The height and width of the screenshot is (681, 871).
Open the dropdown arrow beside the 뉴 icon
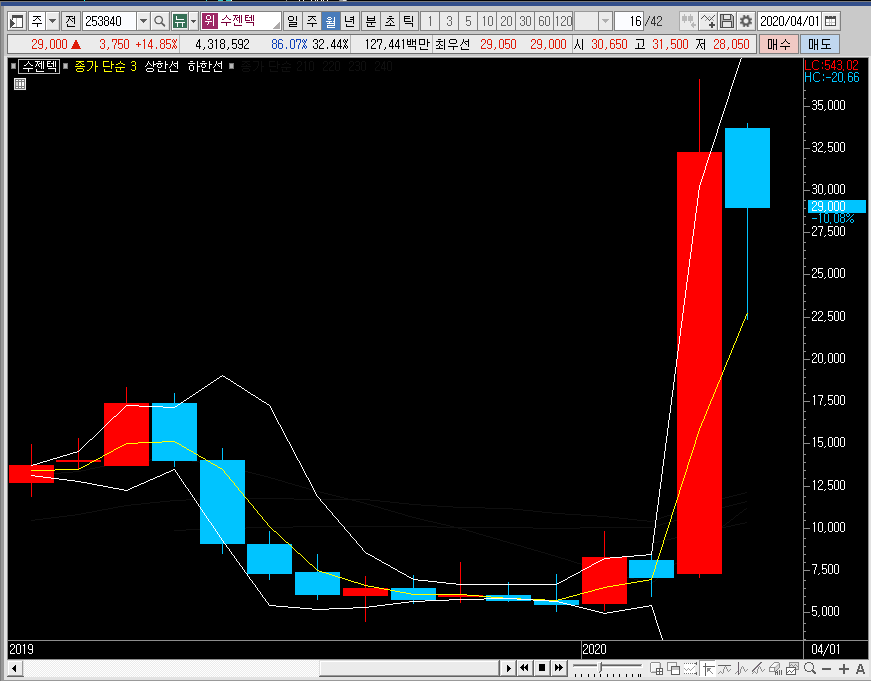click(193, 22)
